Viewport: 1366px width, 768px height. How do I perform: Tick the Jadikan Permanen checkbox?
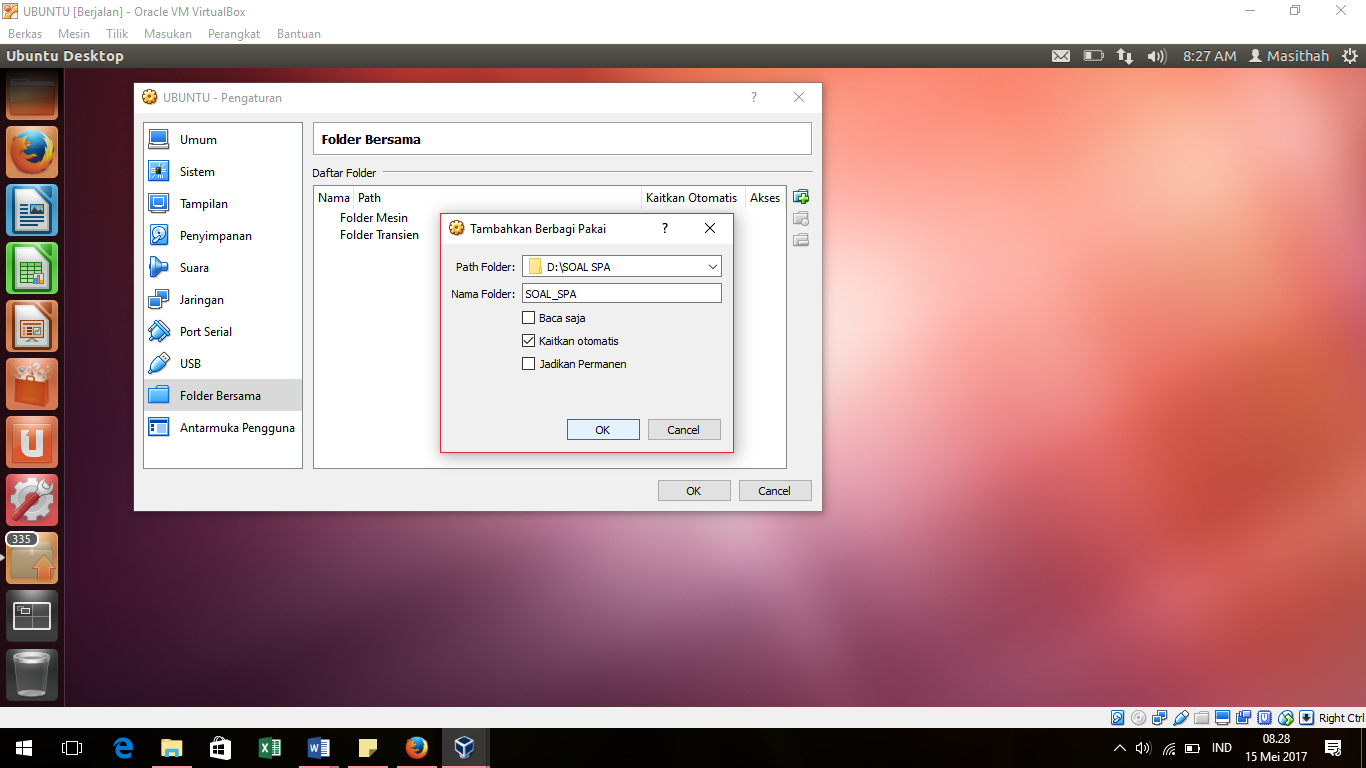529,364
